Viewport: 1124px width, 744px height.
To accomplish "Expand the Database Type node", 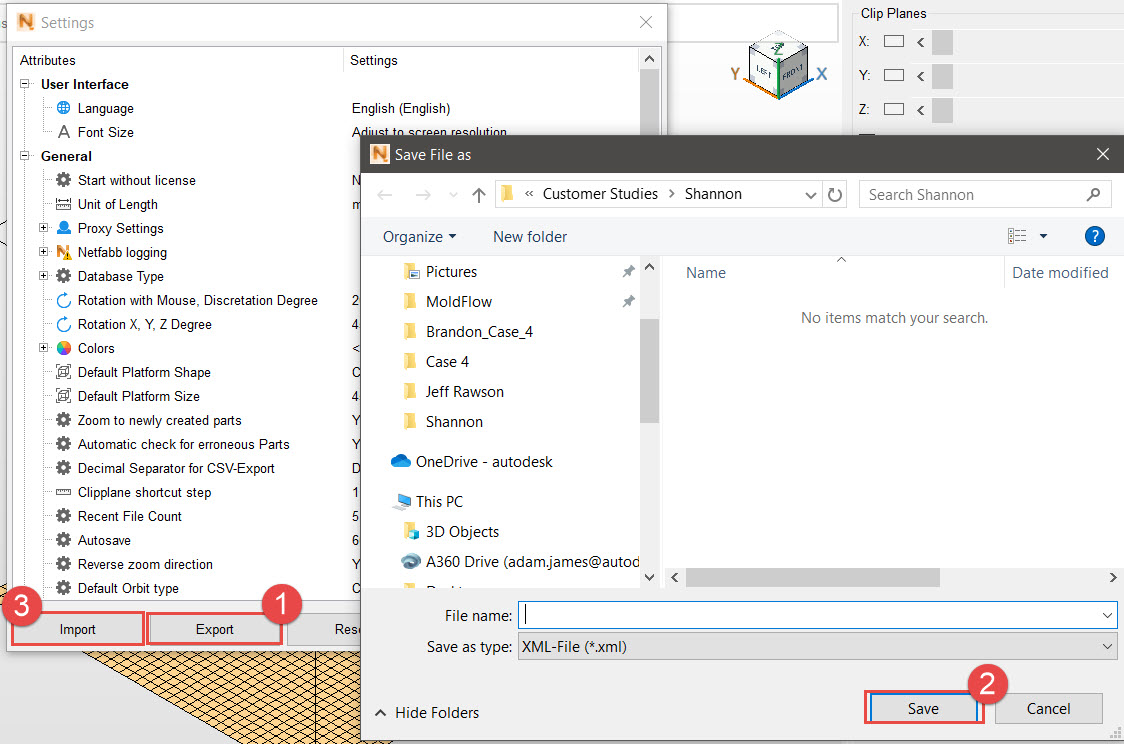I will (44, 276).
